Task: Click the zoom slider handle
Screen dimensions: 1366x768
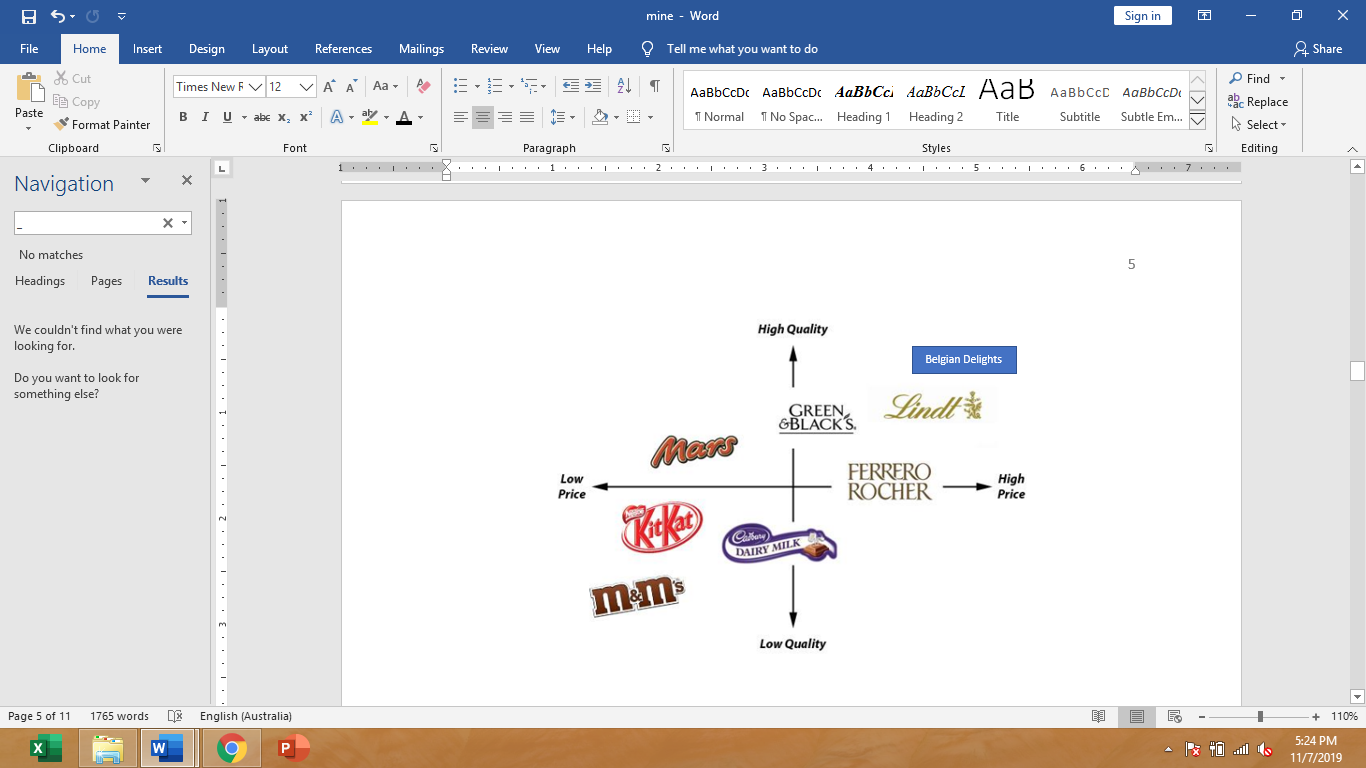Action: [x=1260, y=716]
